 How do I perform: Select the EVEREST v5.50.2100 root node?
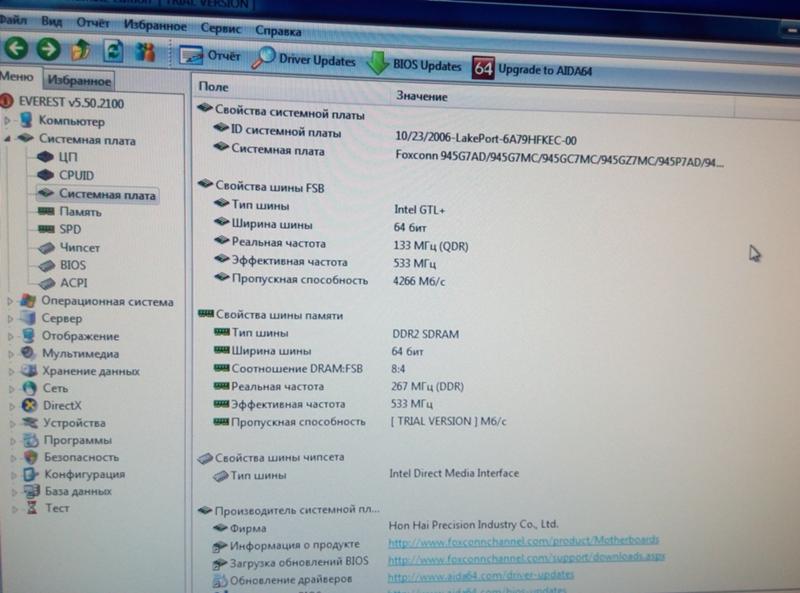point(71,103)
